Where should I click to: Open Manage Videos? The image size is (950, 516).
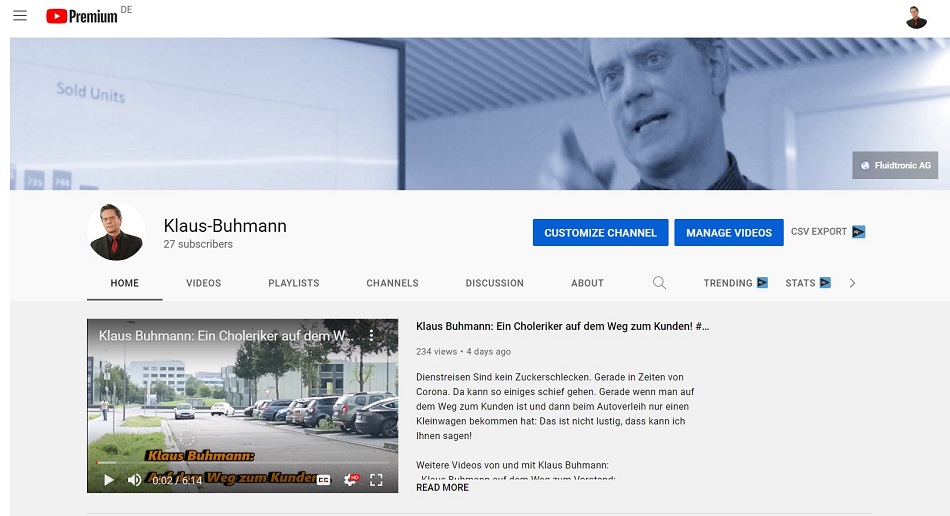click(x=729, y=233)
